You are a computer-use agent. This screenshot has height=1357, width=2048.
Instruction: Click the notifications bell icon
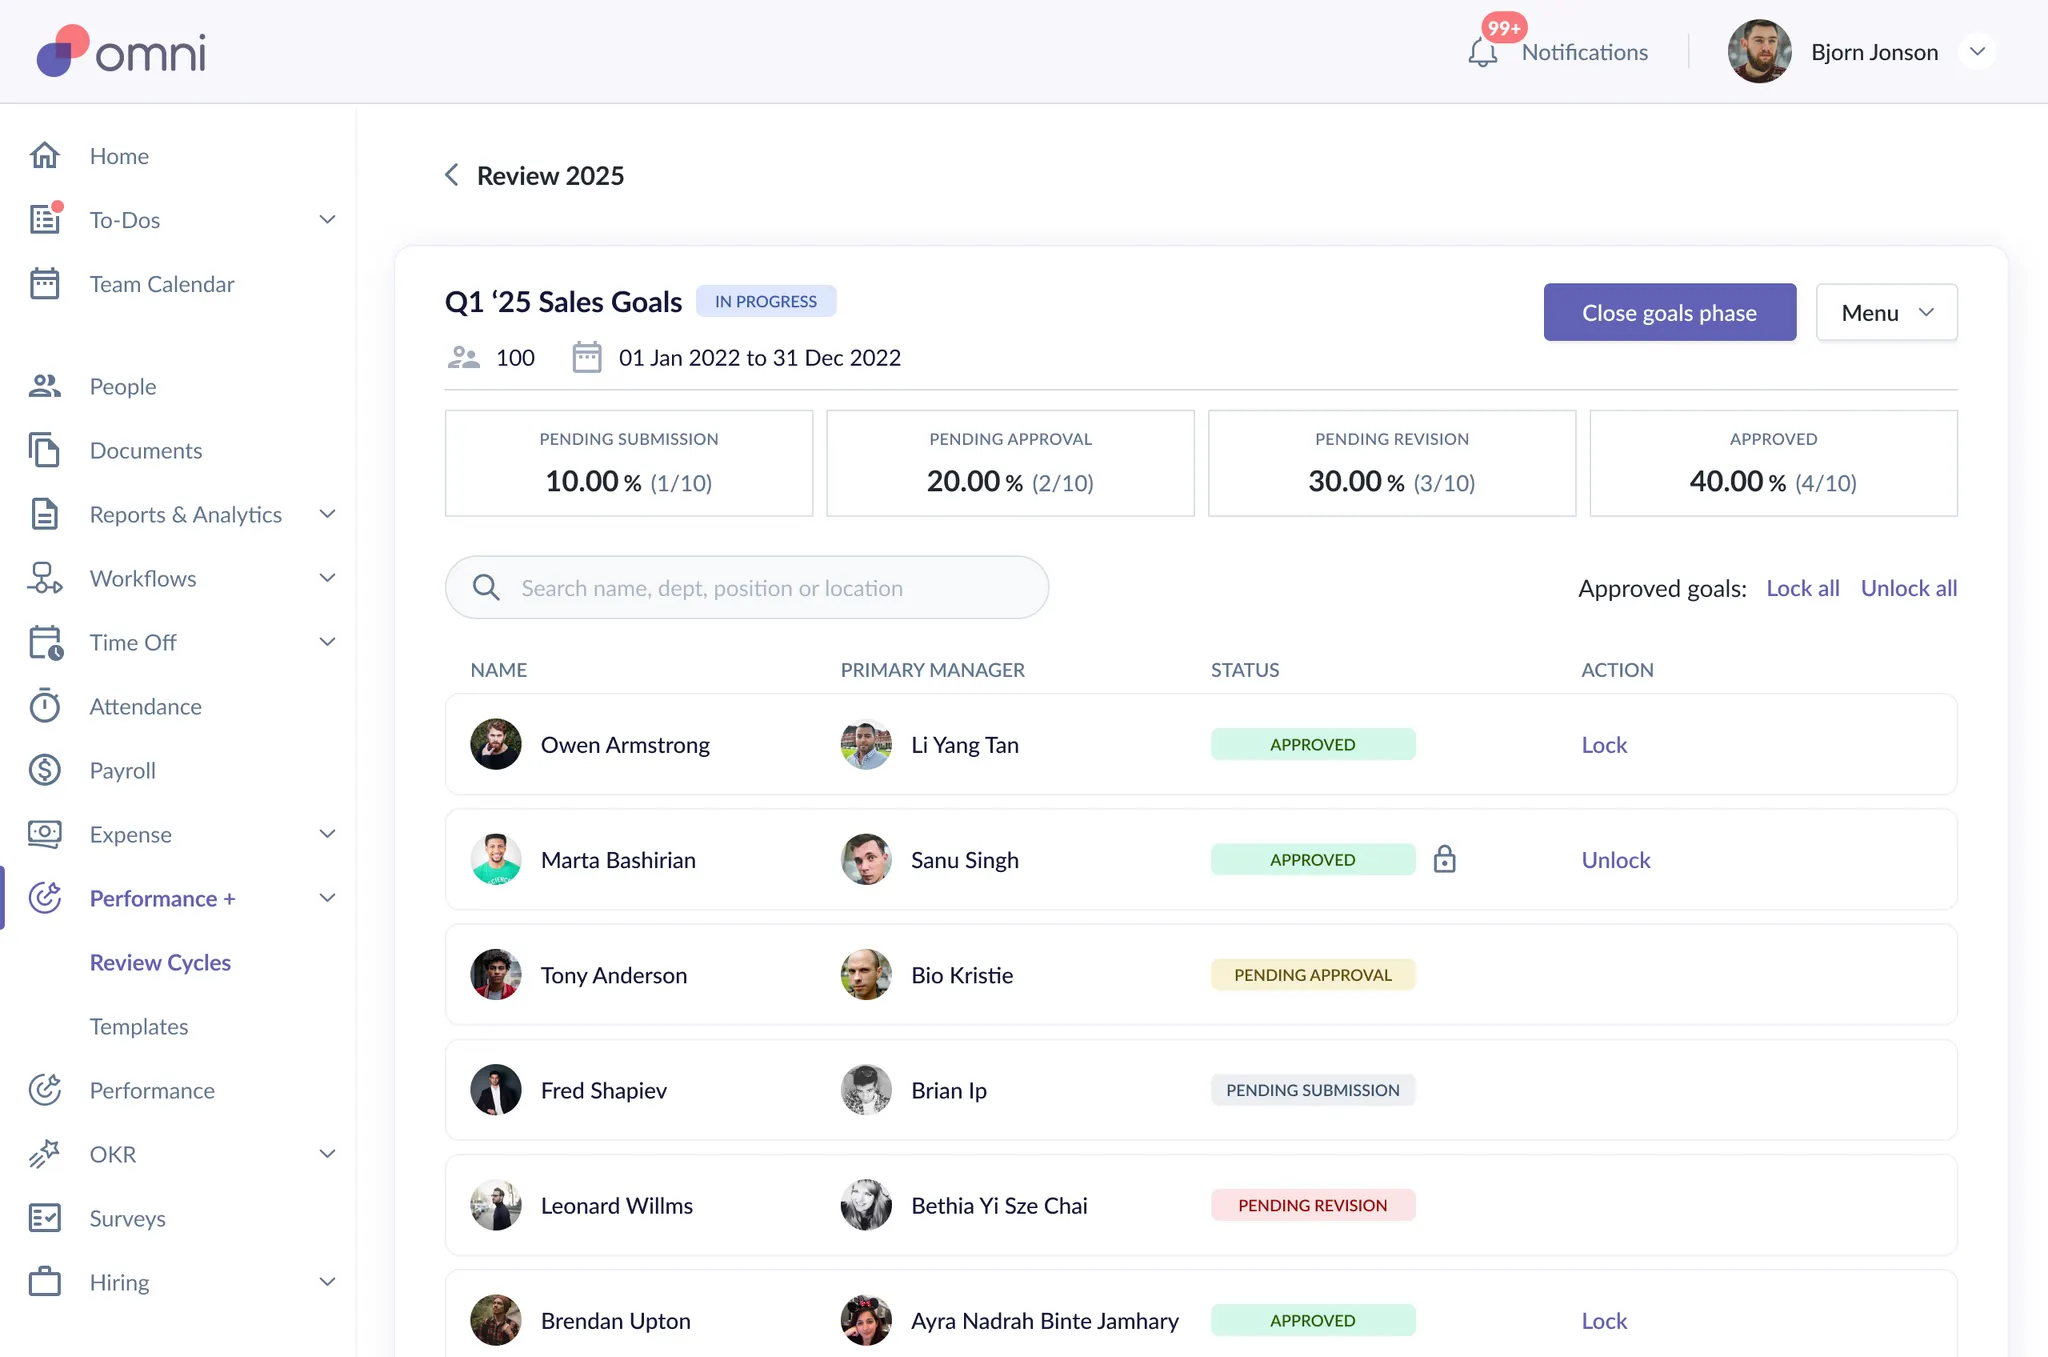coord(1482,52)
